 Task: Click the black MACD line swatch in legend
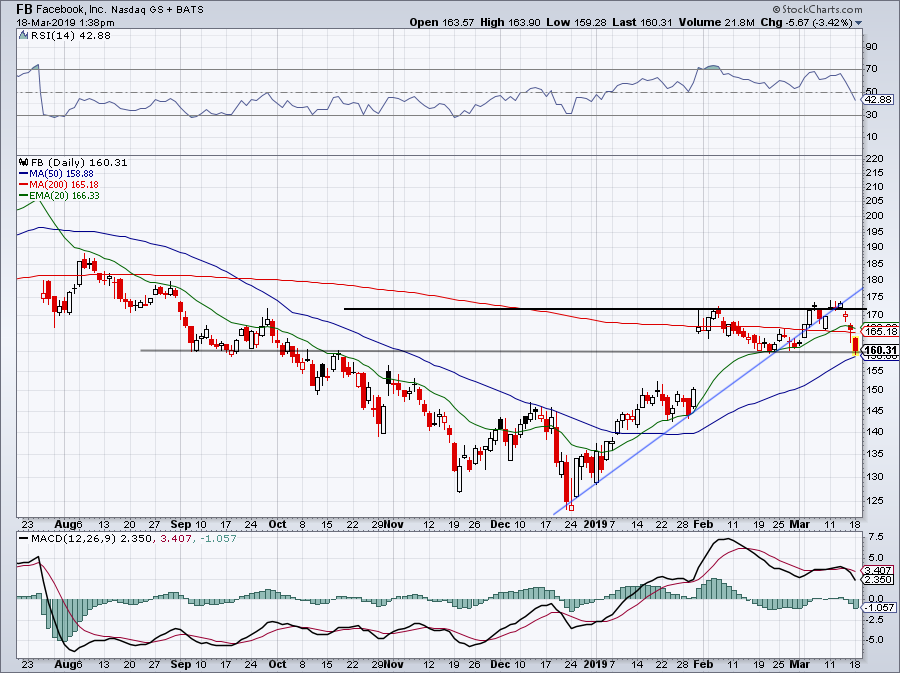[x=24, y=539]
